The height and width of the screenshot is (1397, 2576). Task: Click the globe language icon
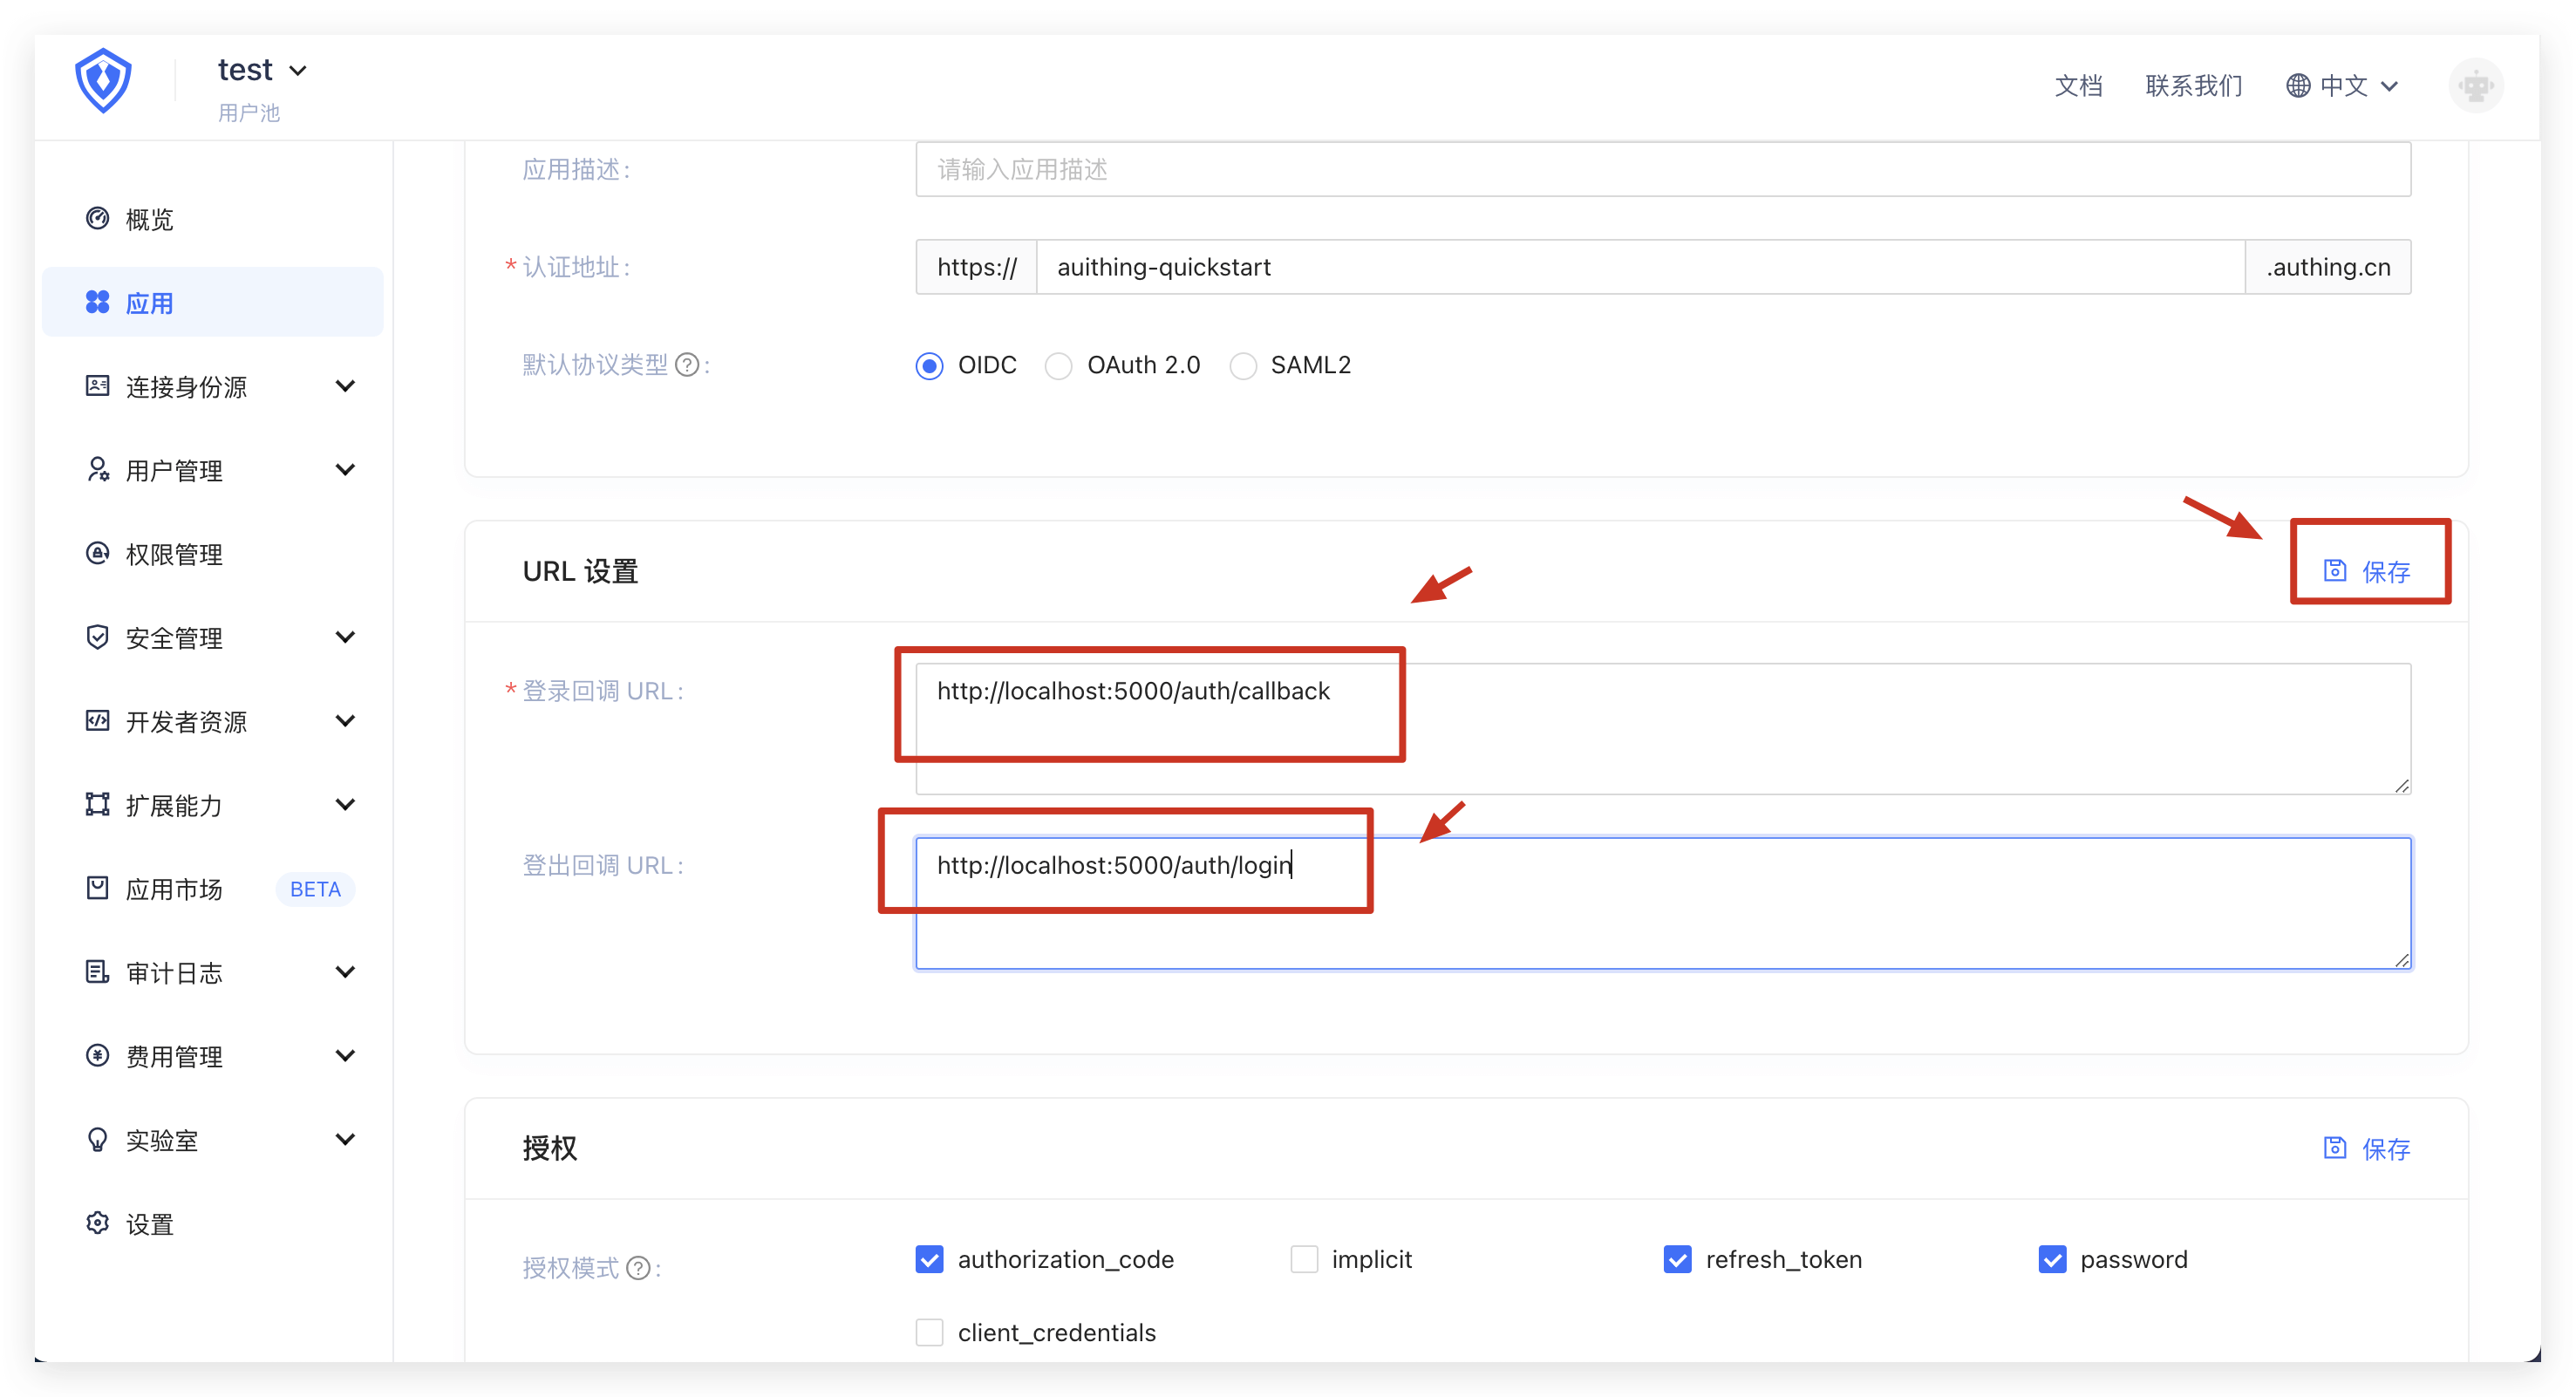[x=2298, y=86]
